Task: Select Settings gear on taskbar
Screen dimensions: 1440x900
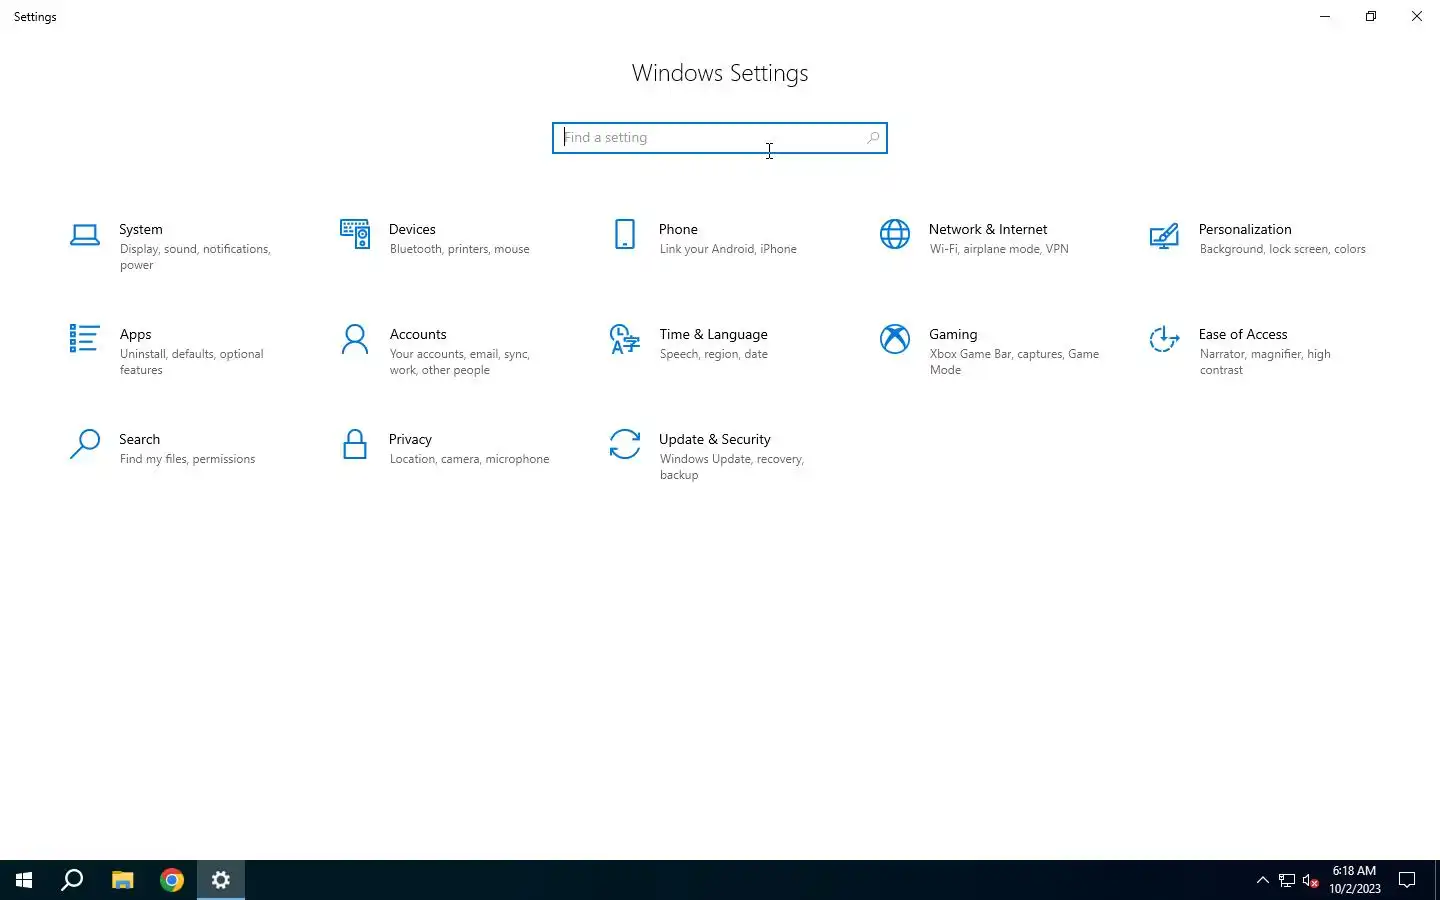Action: tap(221, 880)
